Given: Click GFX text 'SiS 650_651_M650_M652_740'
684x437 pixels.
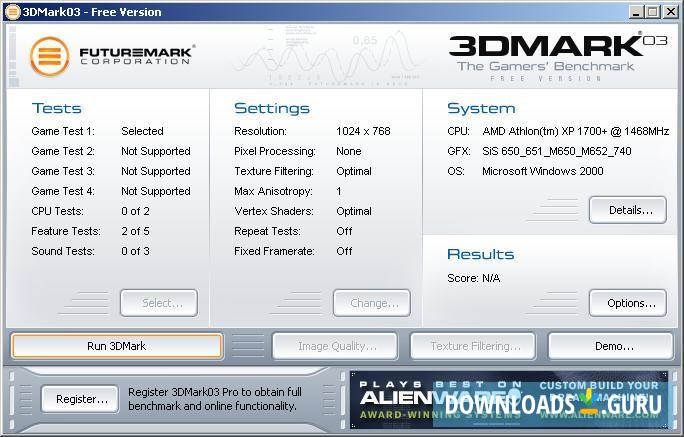Looking at the screenshot, I should tap(557, 151).
